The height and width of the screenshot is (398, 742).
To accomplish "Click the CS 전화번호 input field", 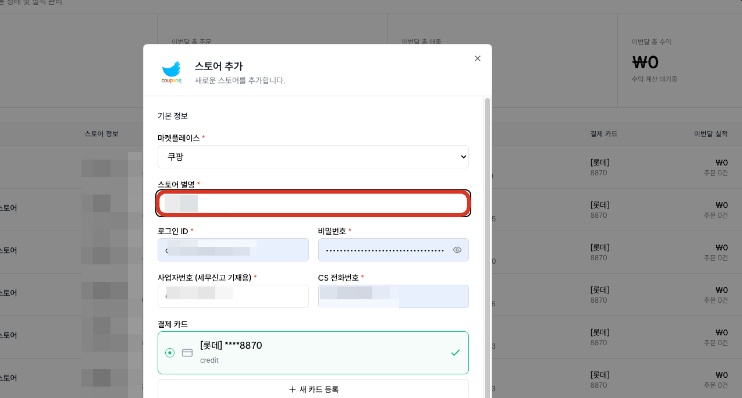I will point(393,296).
